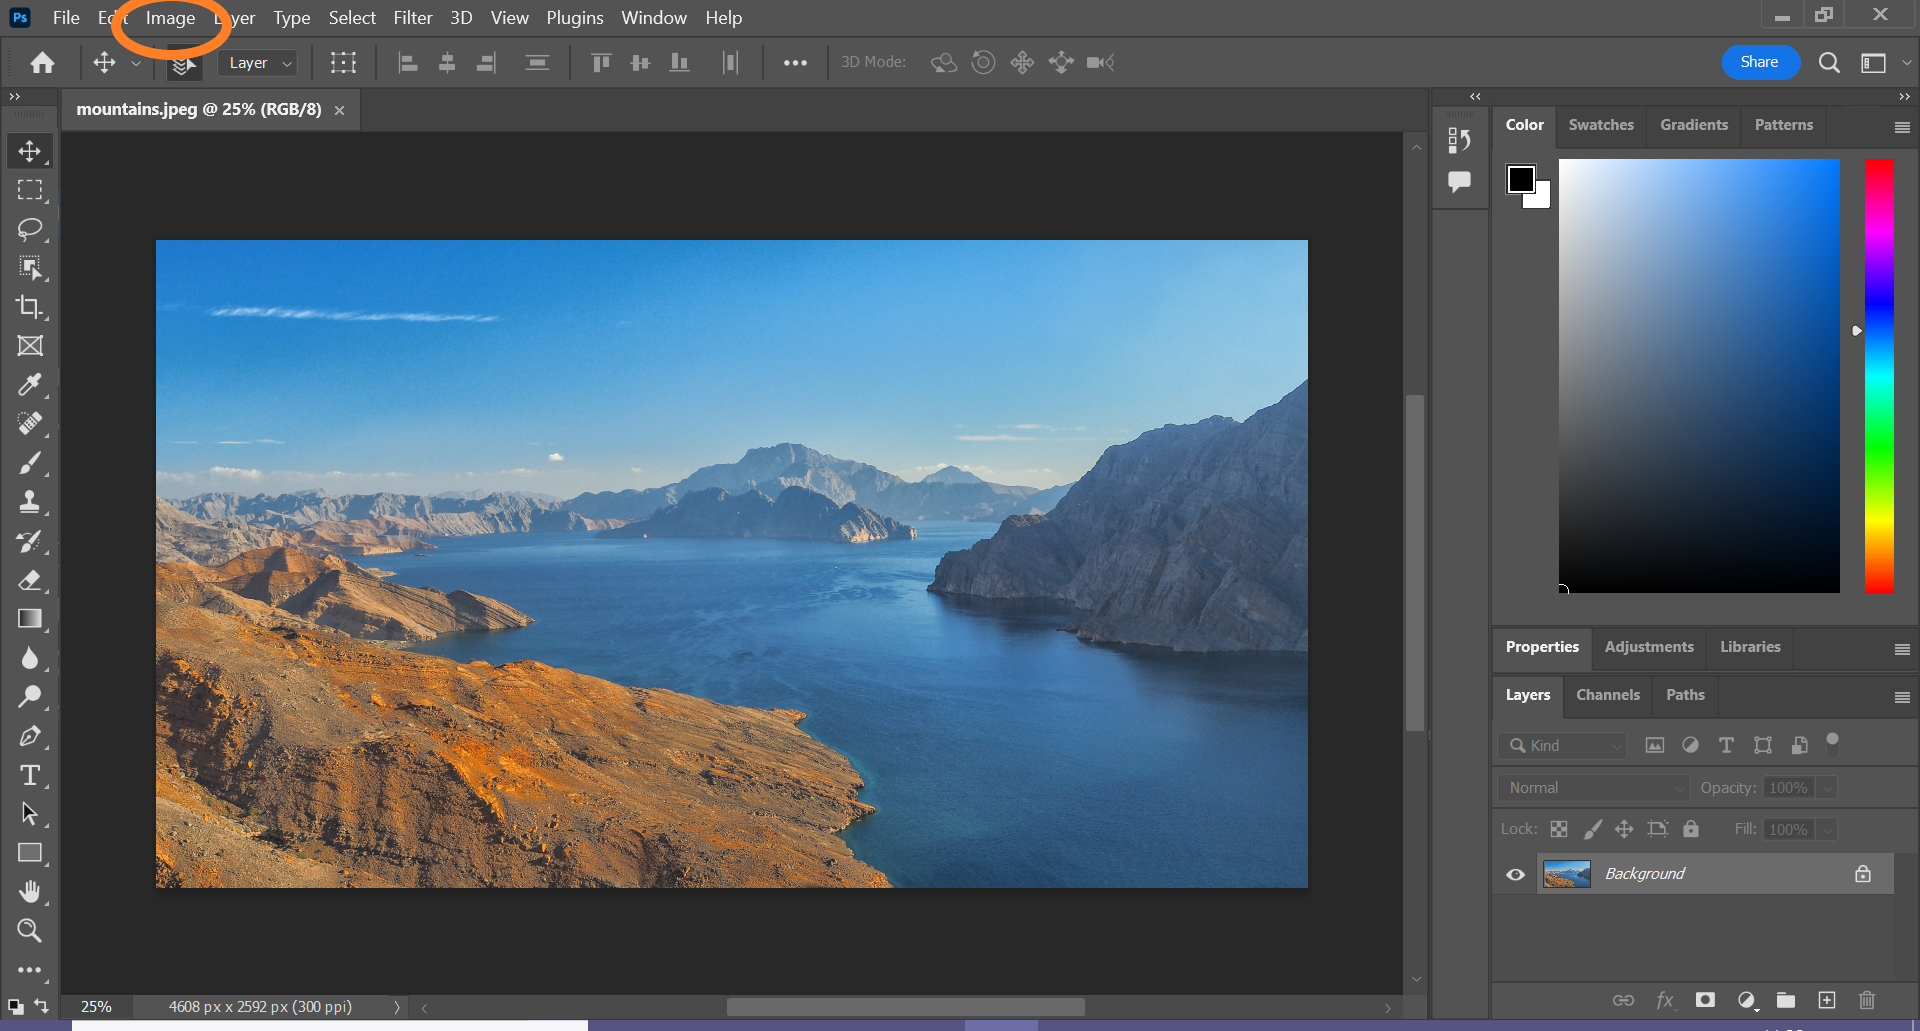Screen dimensions: 1920x1031
Task: Toggle lock all on layer
Action: [1691, 829]
